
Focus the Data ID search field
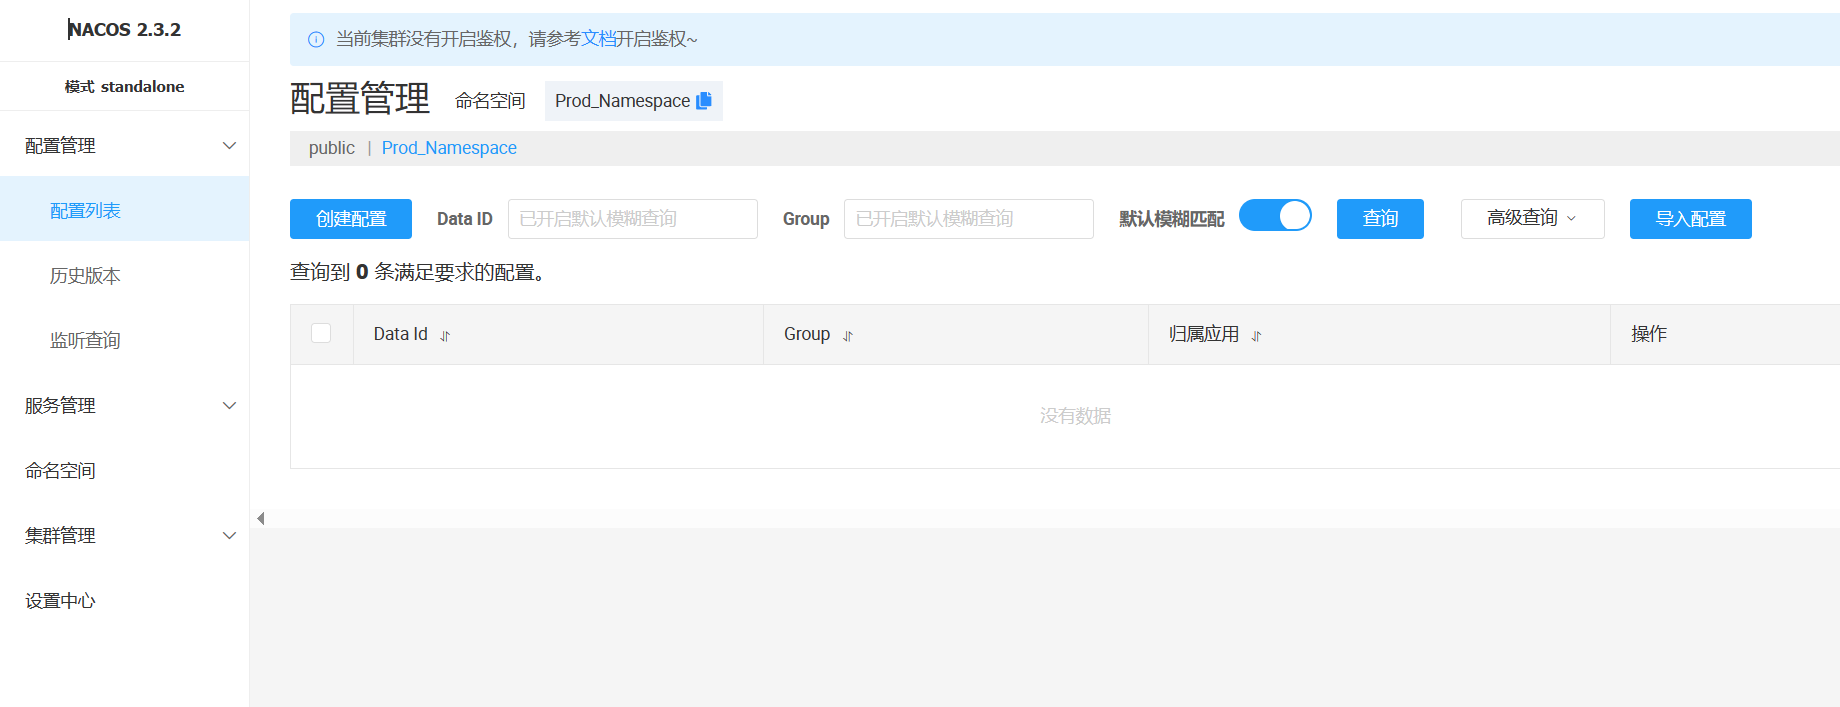point(632,219)
